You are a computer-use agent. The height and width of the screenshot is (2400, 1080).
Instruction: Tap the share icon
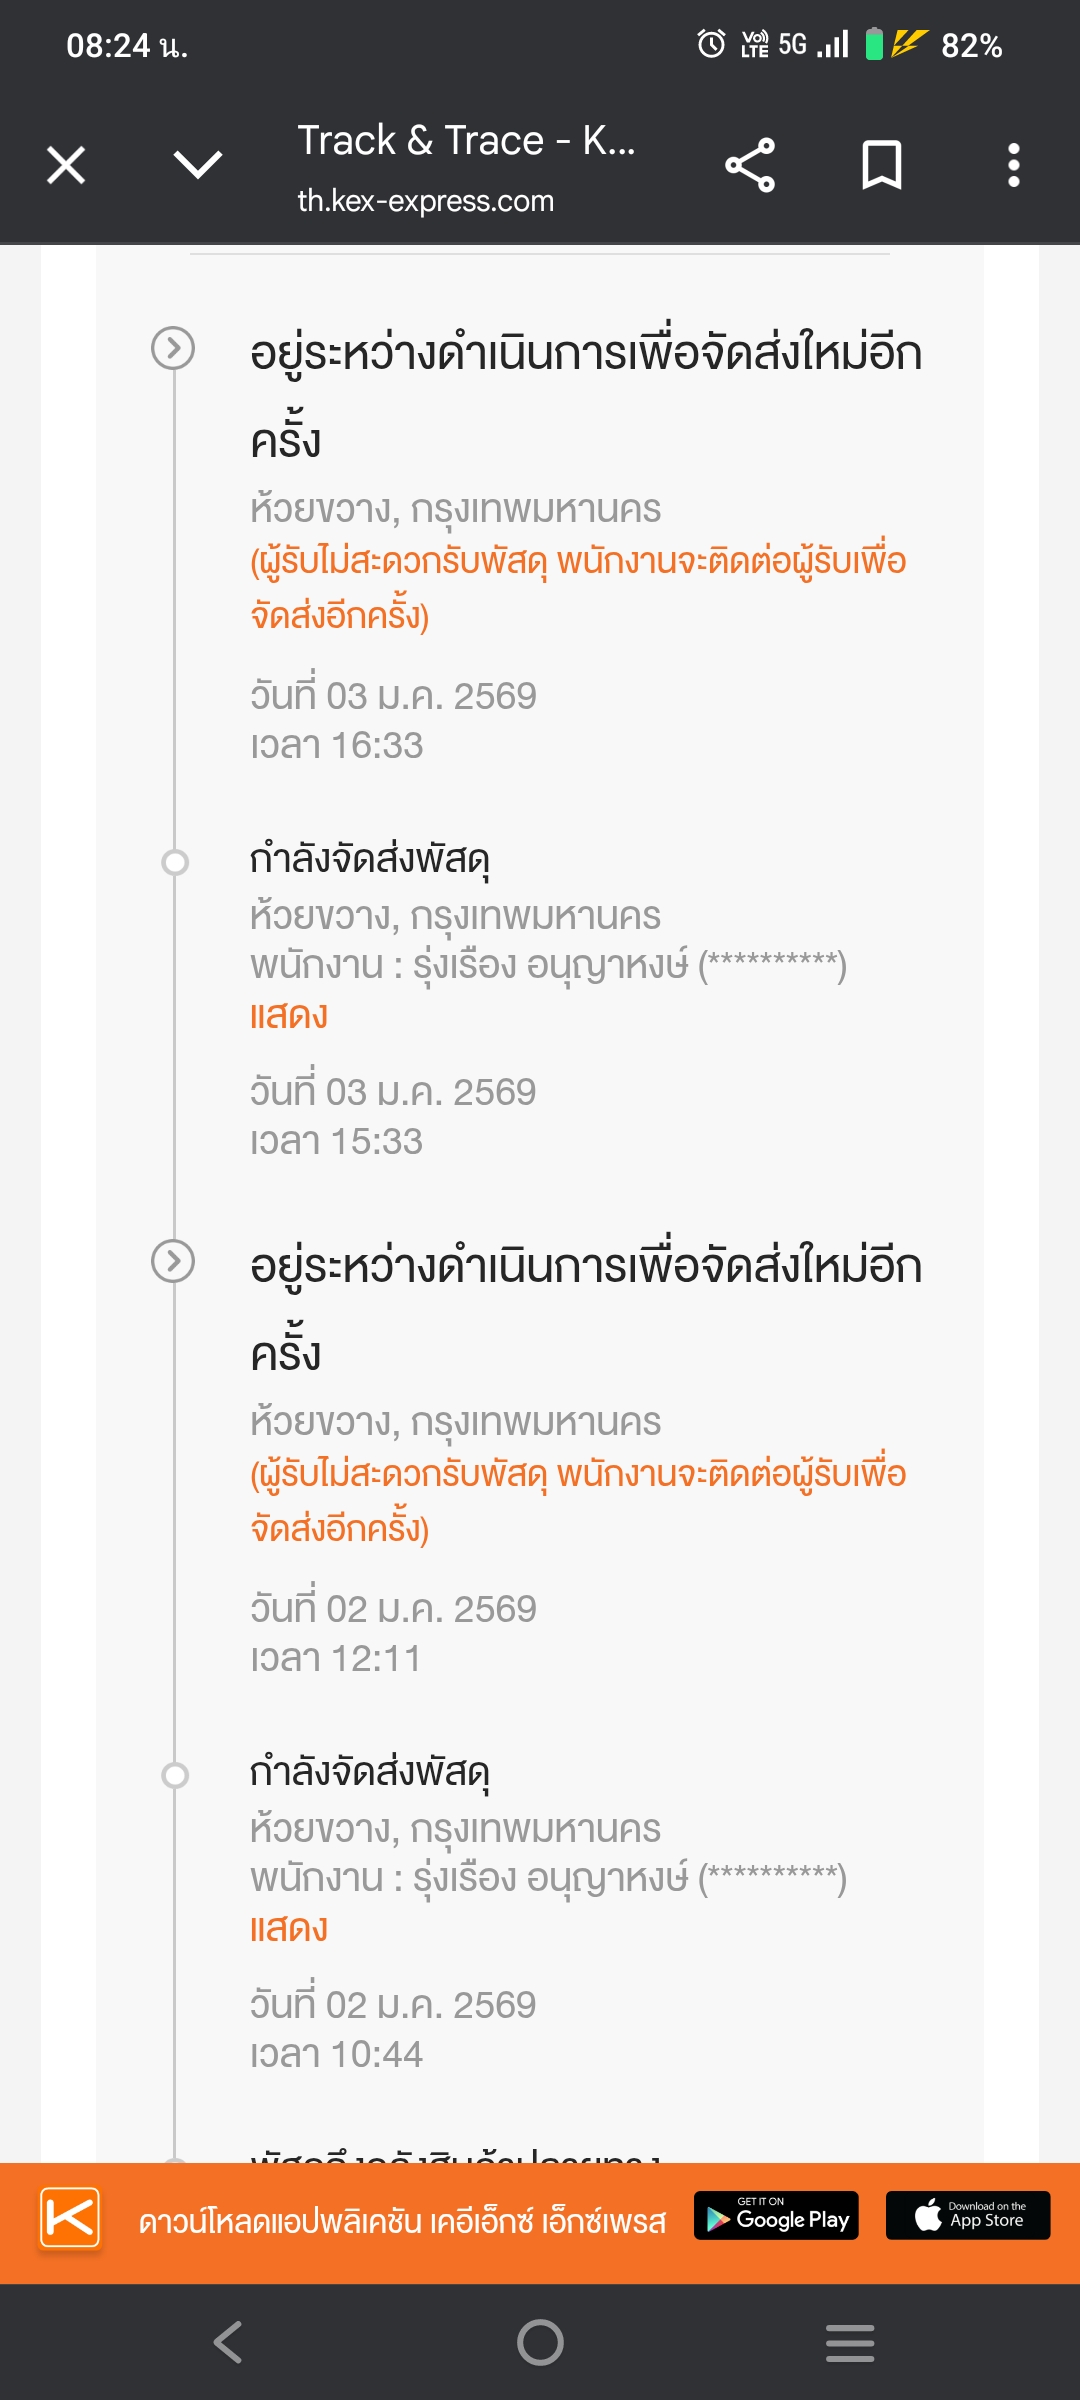[750, 165]
